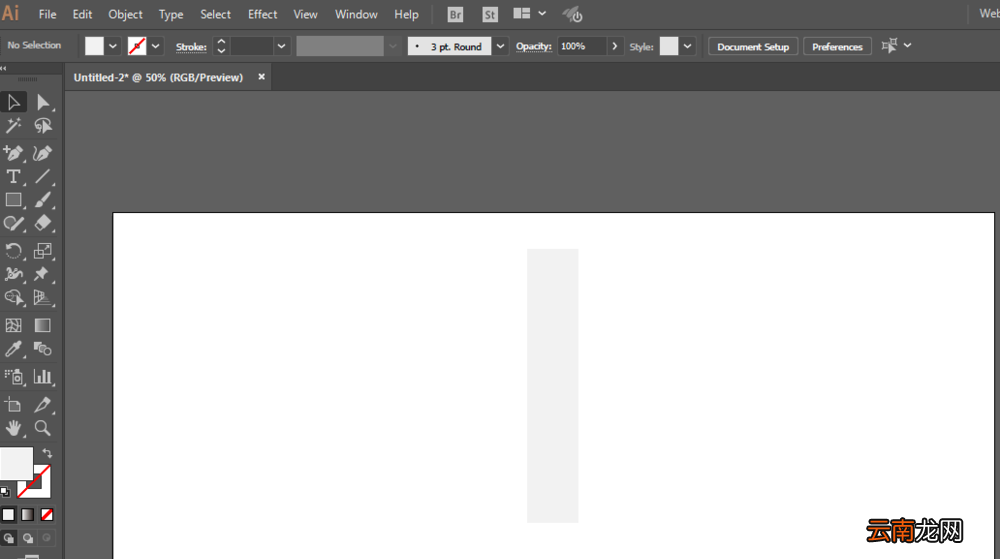Select the Paintbrush tool
Viewport: 1000px width, 559px height.
coord(43,200)
